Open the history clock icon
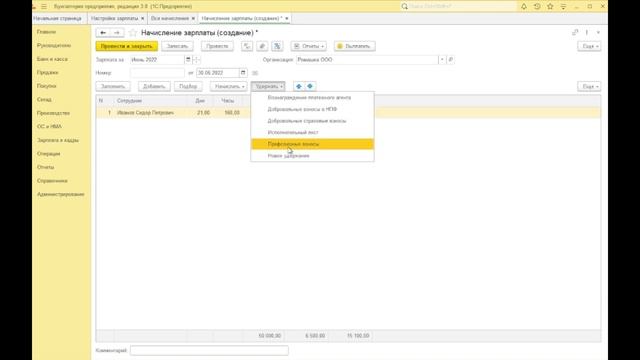The image size is (640, 360). 537,7
